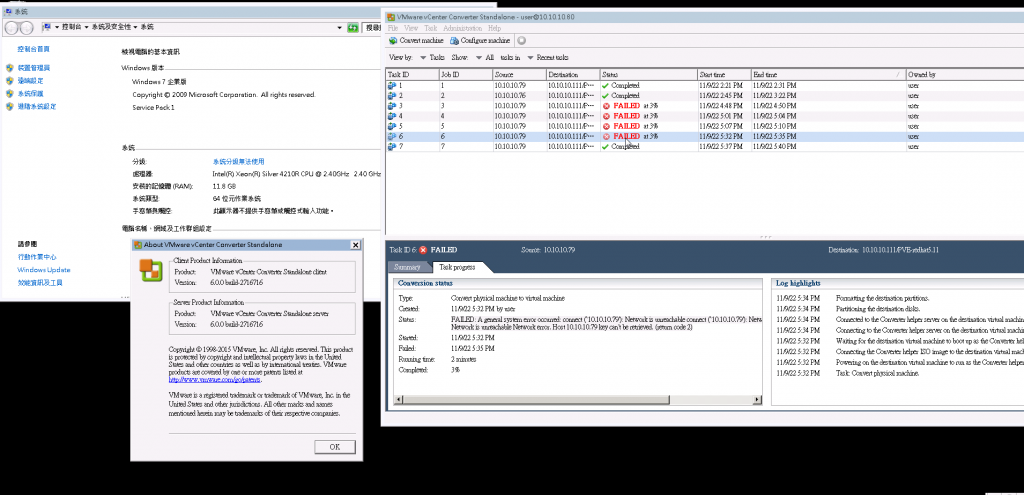Click the End time column sort arrow

[899, 75]
